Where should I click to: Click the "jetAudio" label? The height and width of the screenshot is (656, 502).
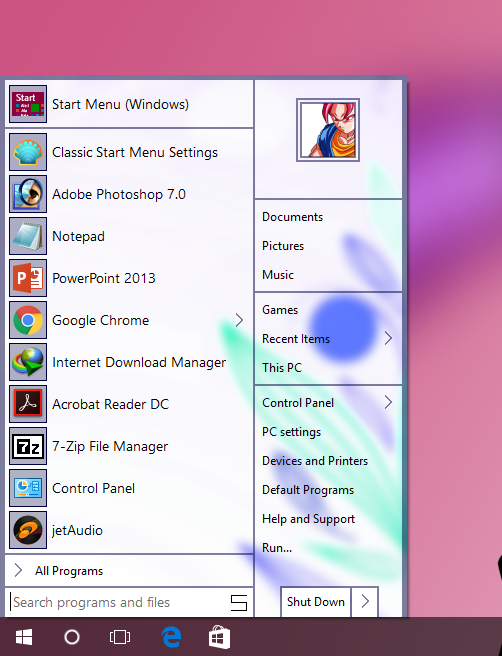click(x=77, y=530)
